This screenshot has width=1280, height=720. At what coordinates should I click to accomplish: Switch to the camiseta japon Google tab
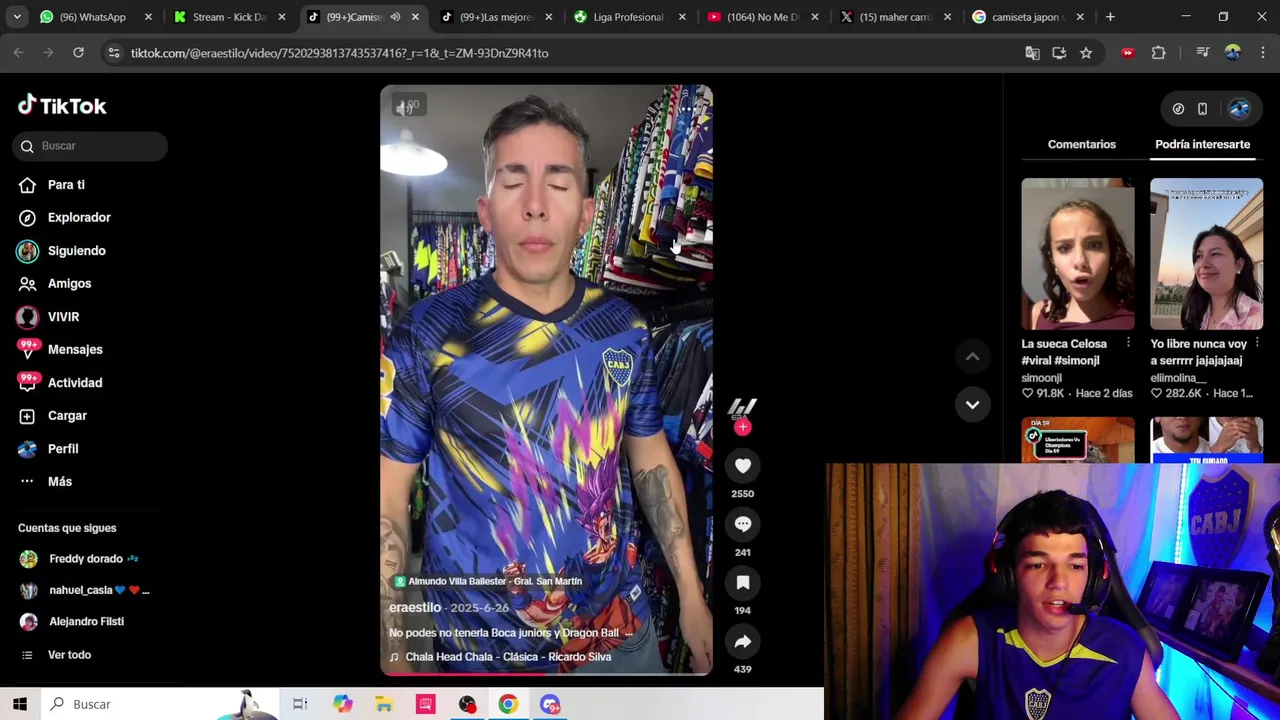[x=1030, y=17]
